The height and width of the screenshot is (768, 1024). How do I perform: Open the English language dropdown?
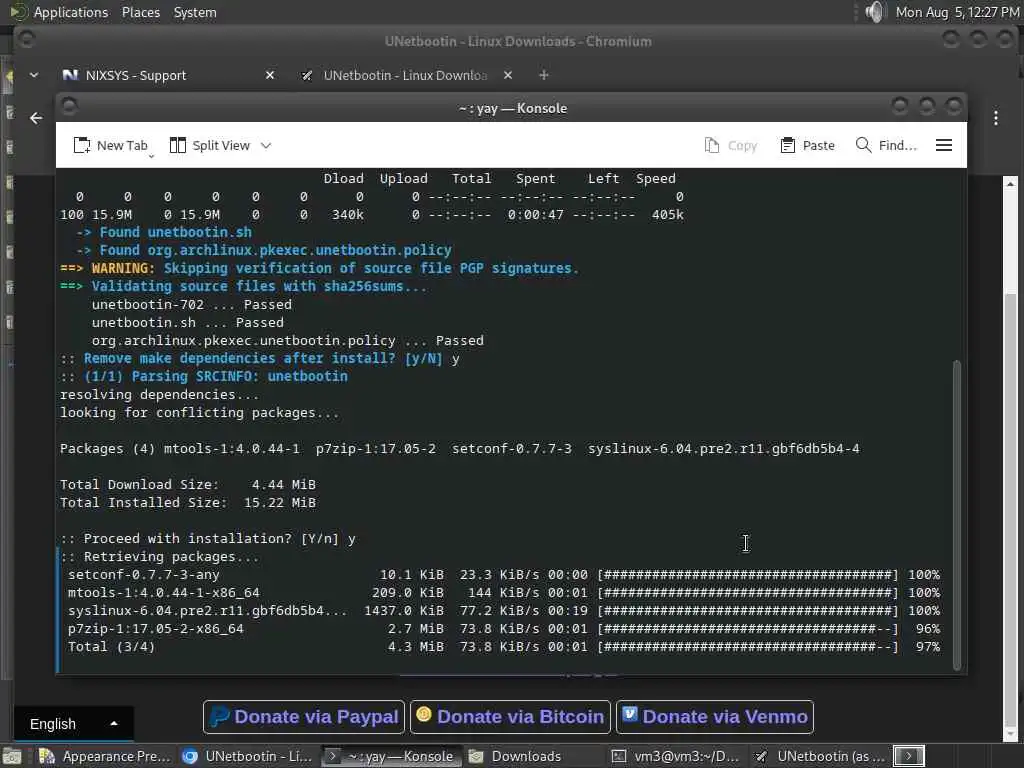pyautogui.click(x=73, y=724)
